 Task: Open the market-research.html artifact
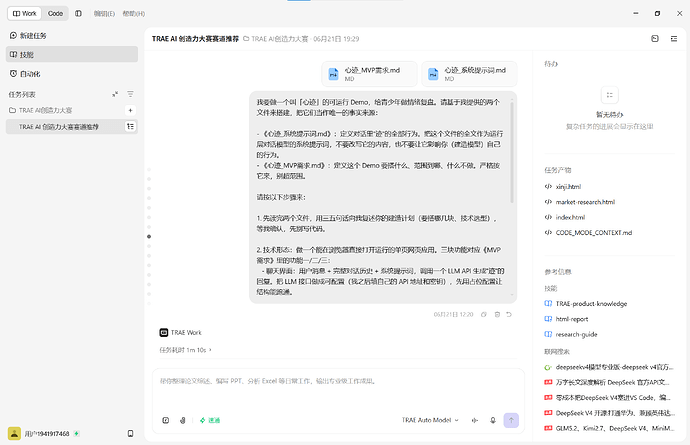585,202
